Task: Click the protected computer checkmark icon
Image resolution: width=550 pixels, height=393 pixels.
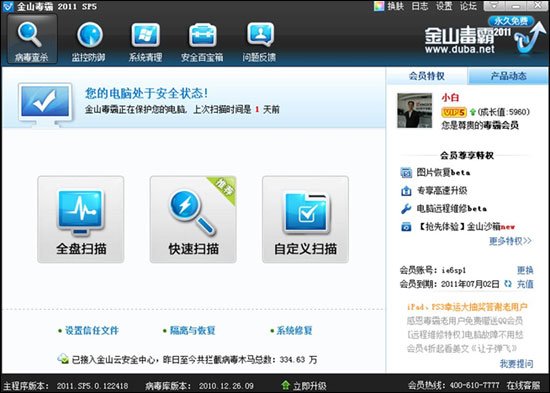Action: 45,104
